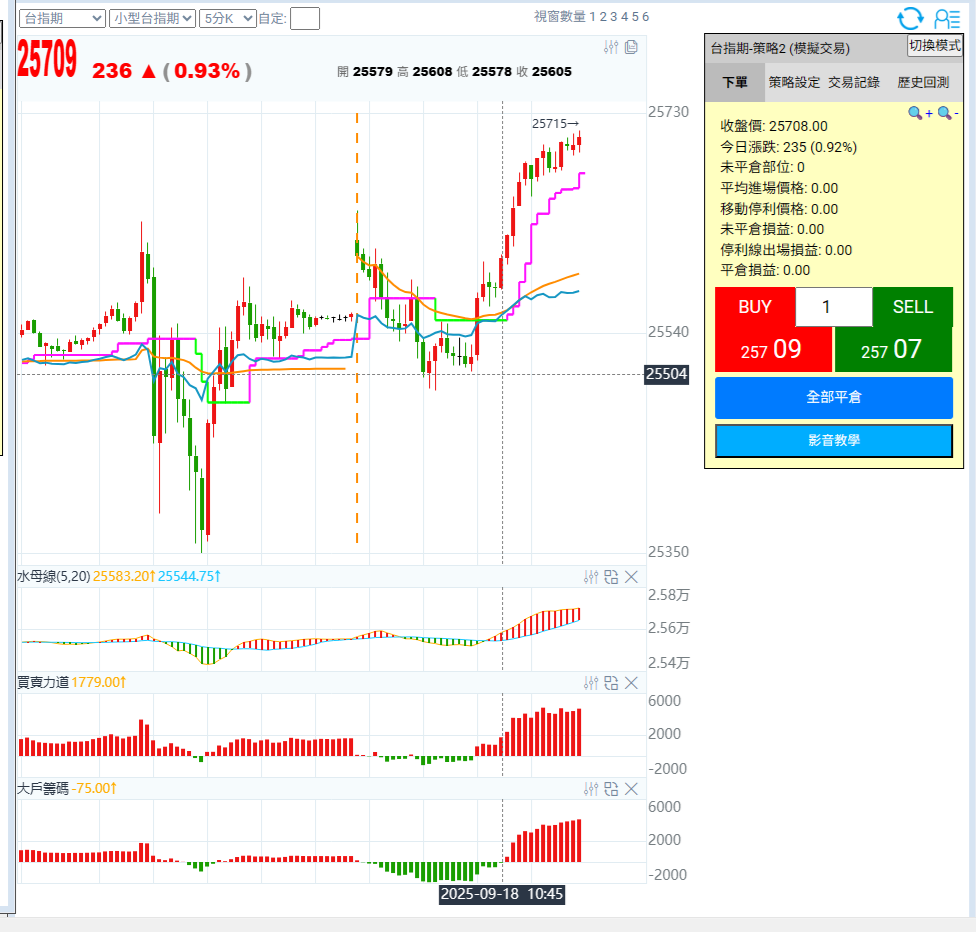Viewport: 976px width, 932px height.
Task: Click the copy icon on main chart header
Action: coord(631,47)
